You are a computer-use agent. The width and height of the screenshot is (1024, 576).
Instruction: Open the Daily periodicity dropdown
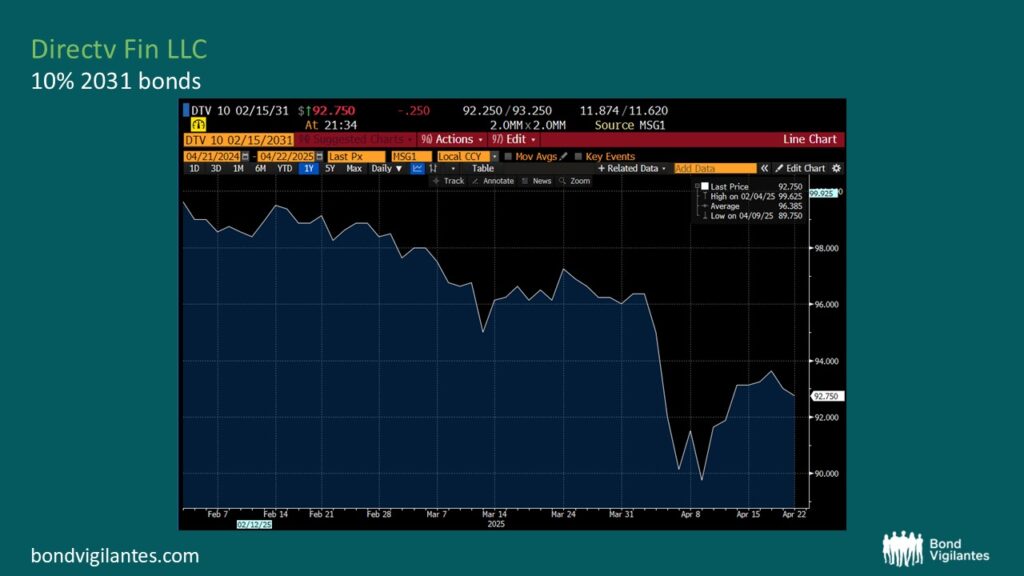coord(387,168)
